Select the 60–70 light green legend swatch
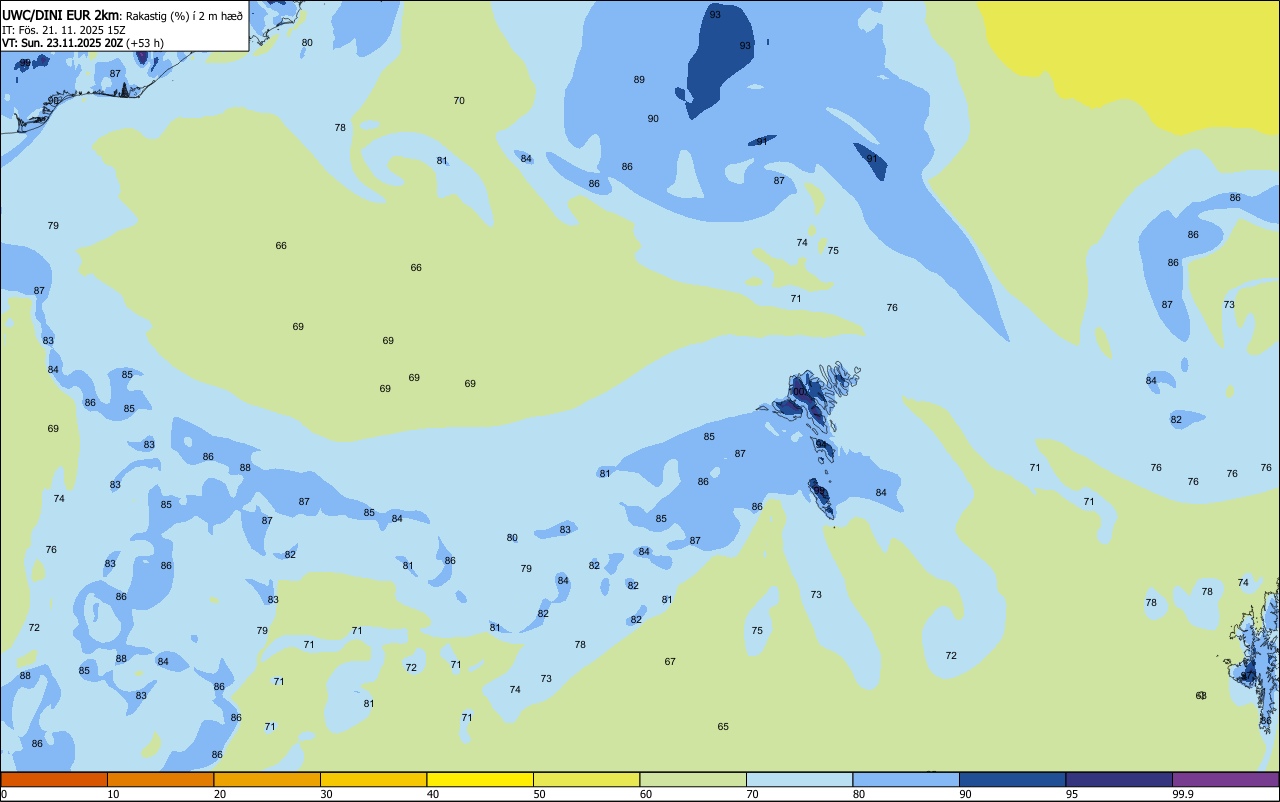 693,779
